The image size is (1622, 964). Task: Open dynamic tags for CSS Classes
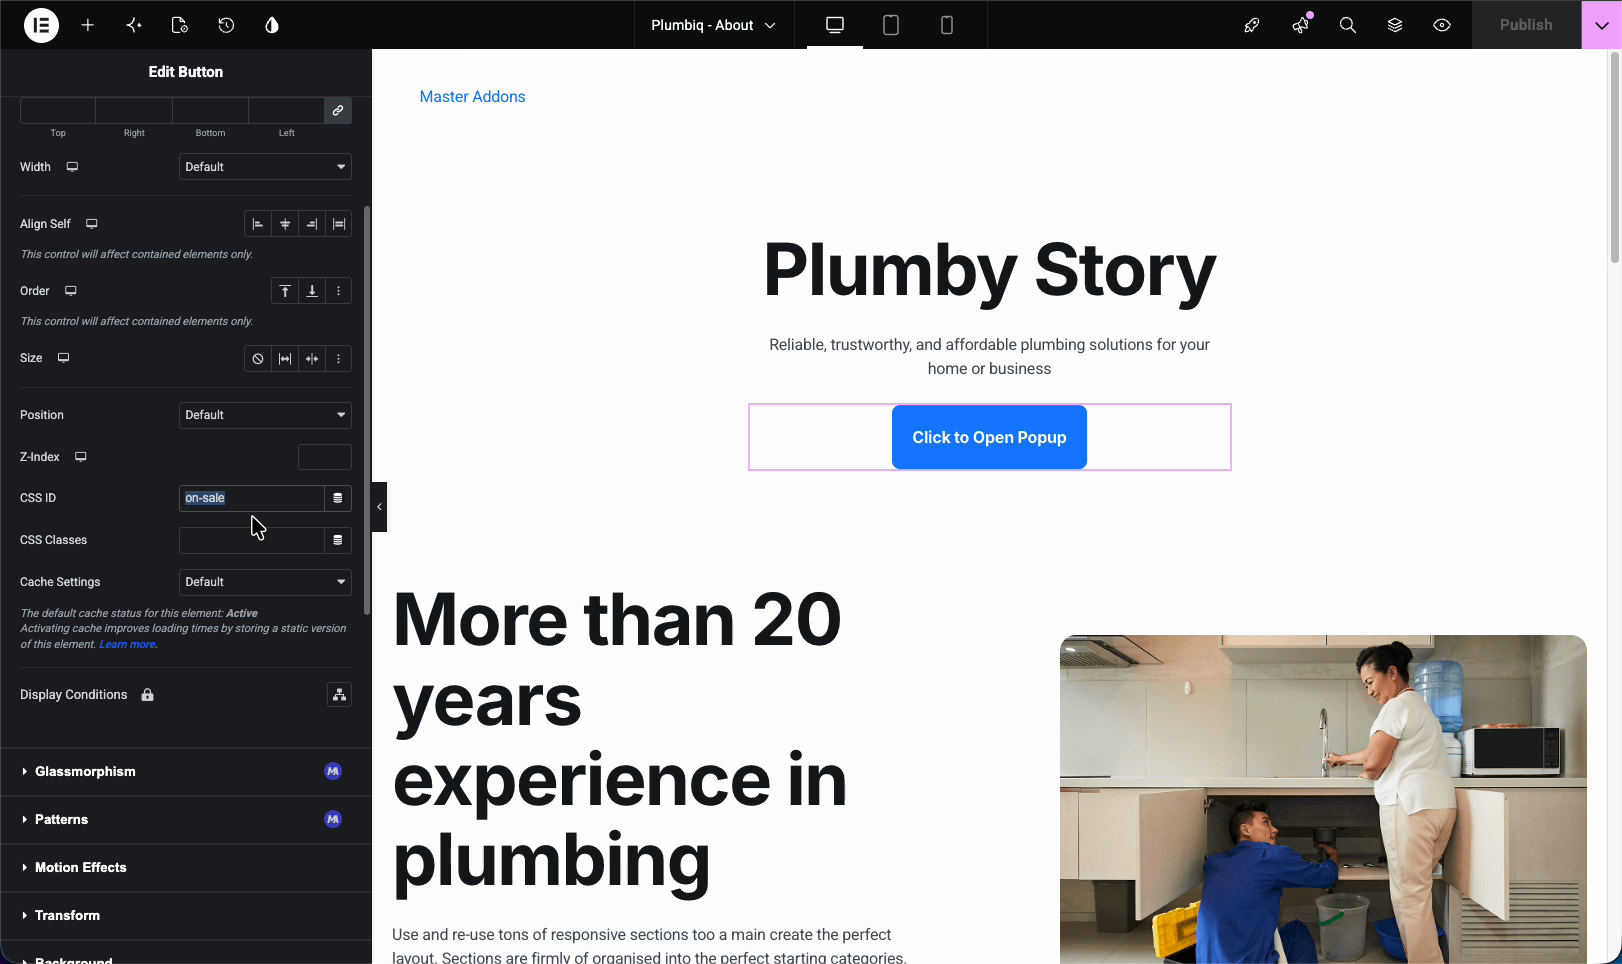click(338, 540)
